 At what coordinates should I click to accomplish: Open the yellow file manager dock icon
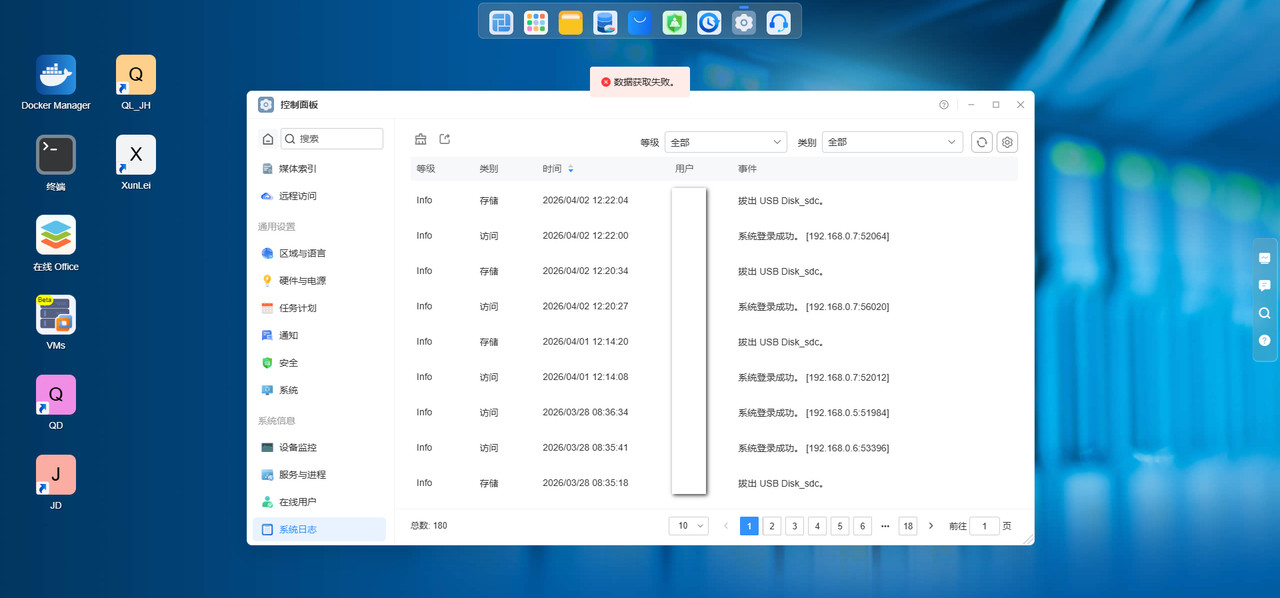click(570, 22)
